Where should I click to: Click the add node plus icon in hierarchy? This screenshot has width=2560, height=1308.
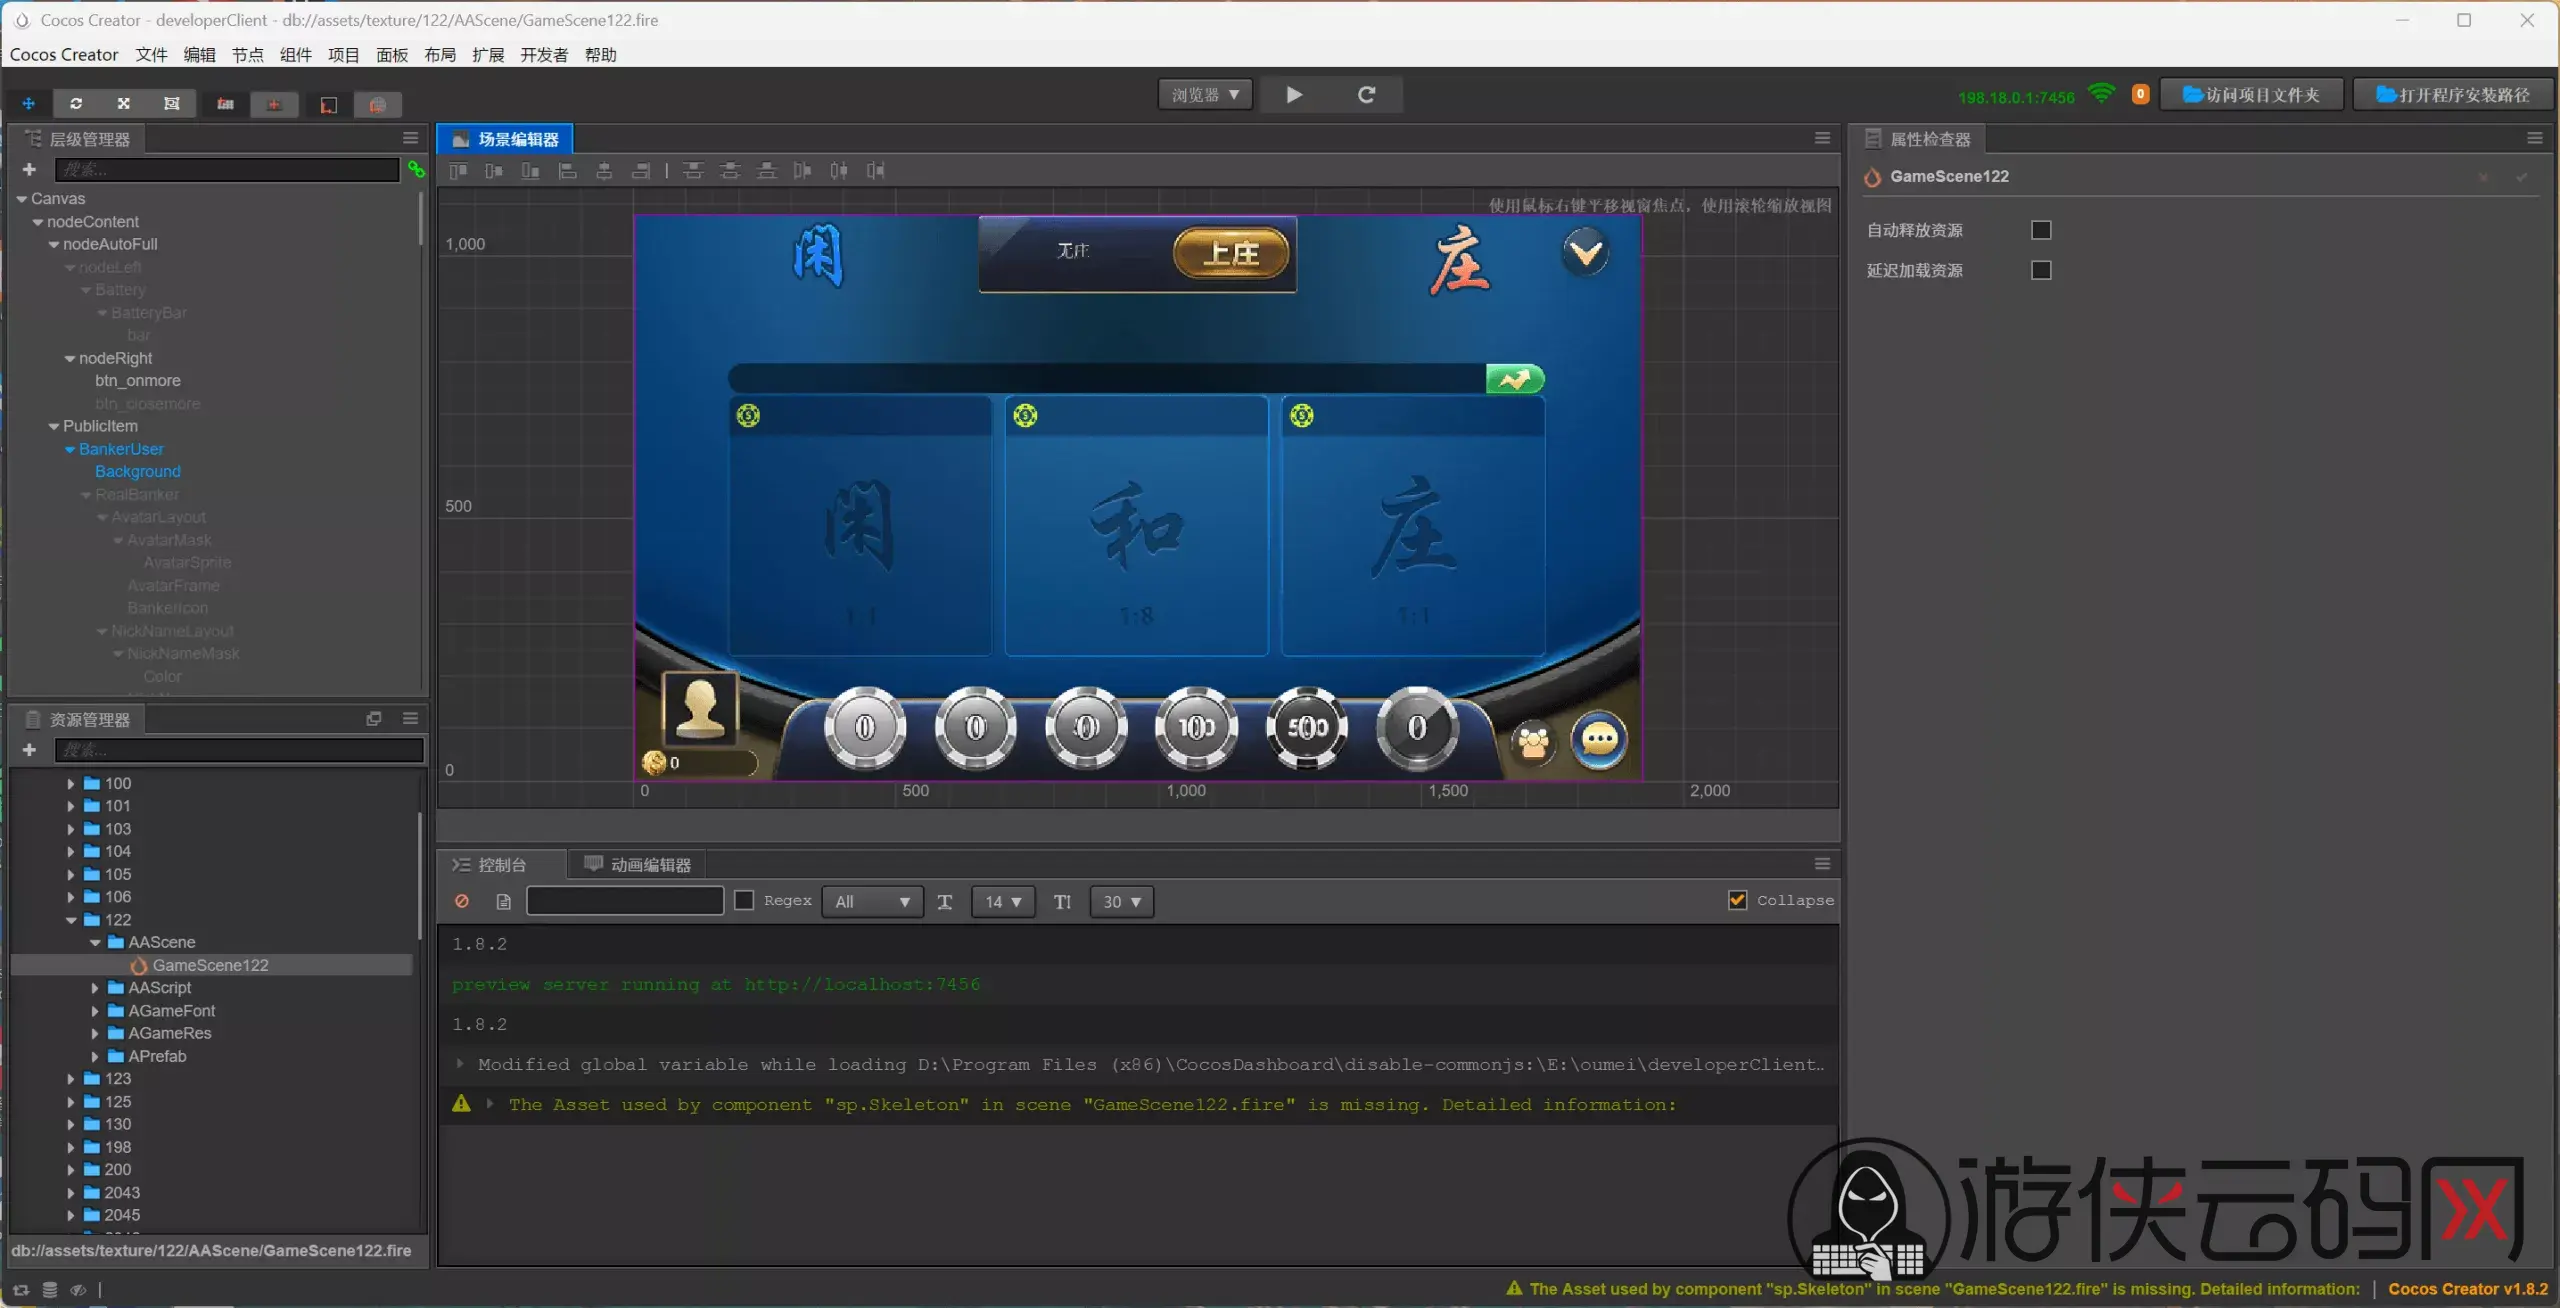tap(29, 170)
